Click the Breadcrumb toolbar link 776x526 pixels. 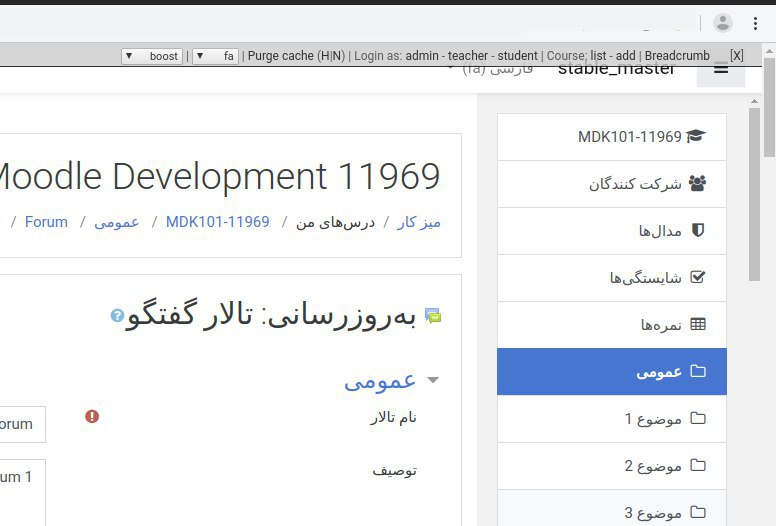click(677, 55)
